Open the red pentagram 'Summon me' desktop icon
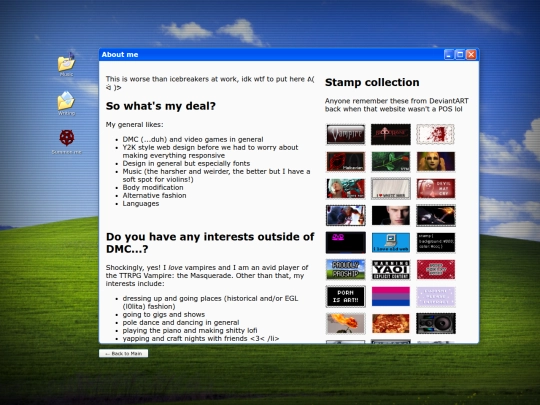 (x=66, y=142)
